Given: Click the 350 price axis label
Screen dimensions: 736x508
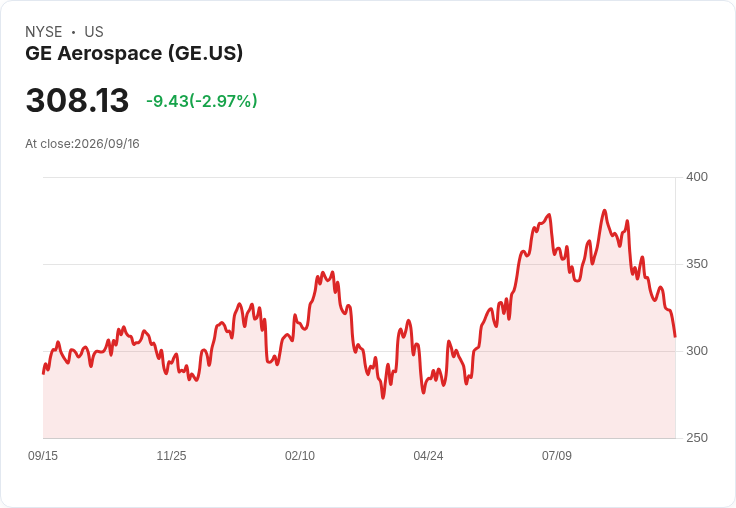Looking at the screenshot, I should [697, 264].
